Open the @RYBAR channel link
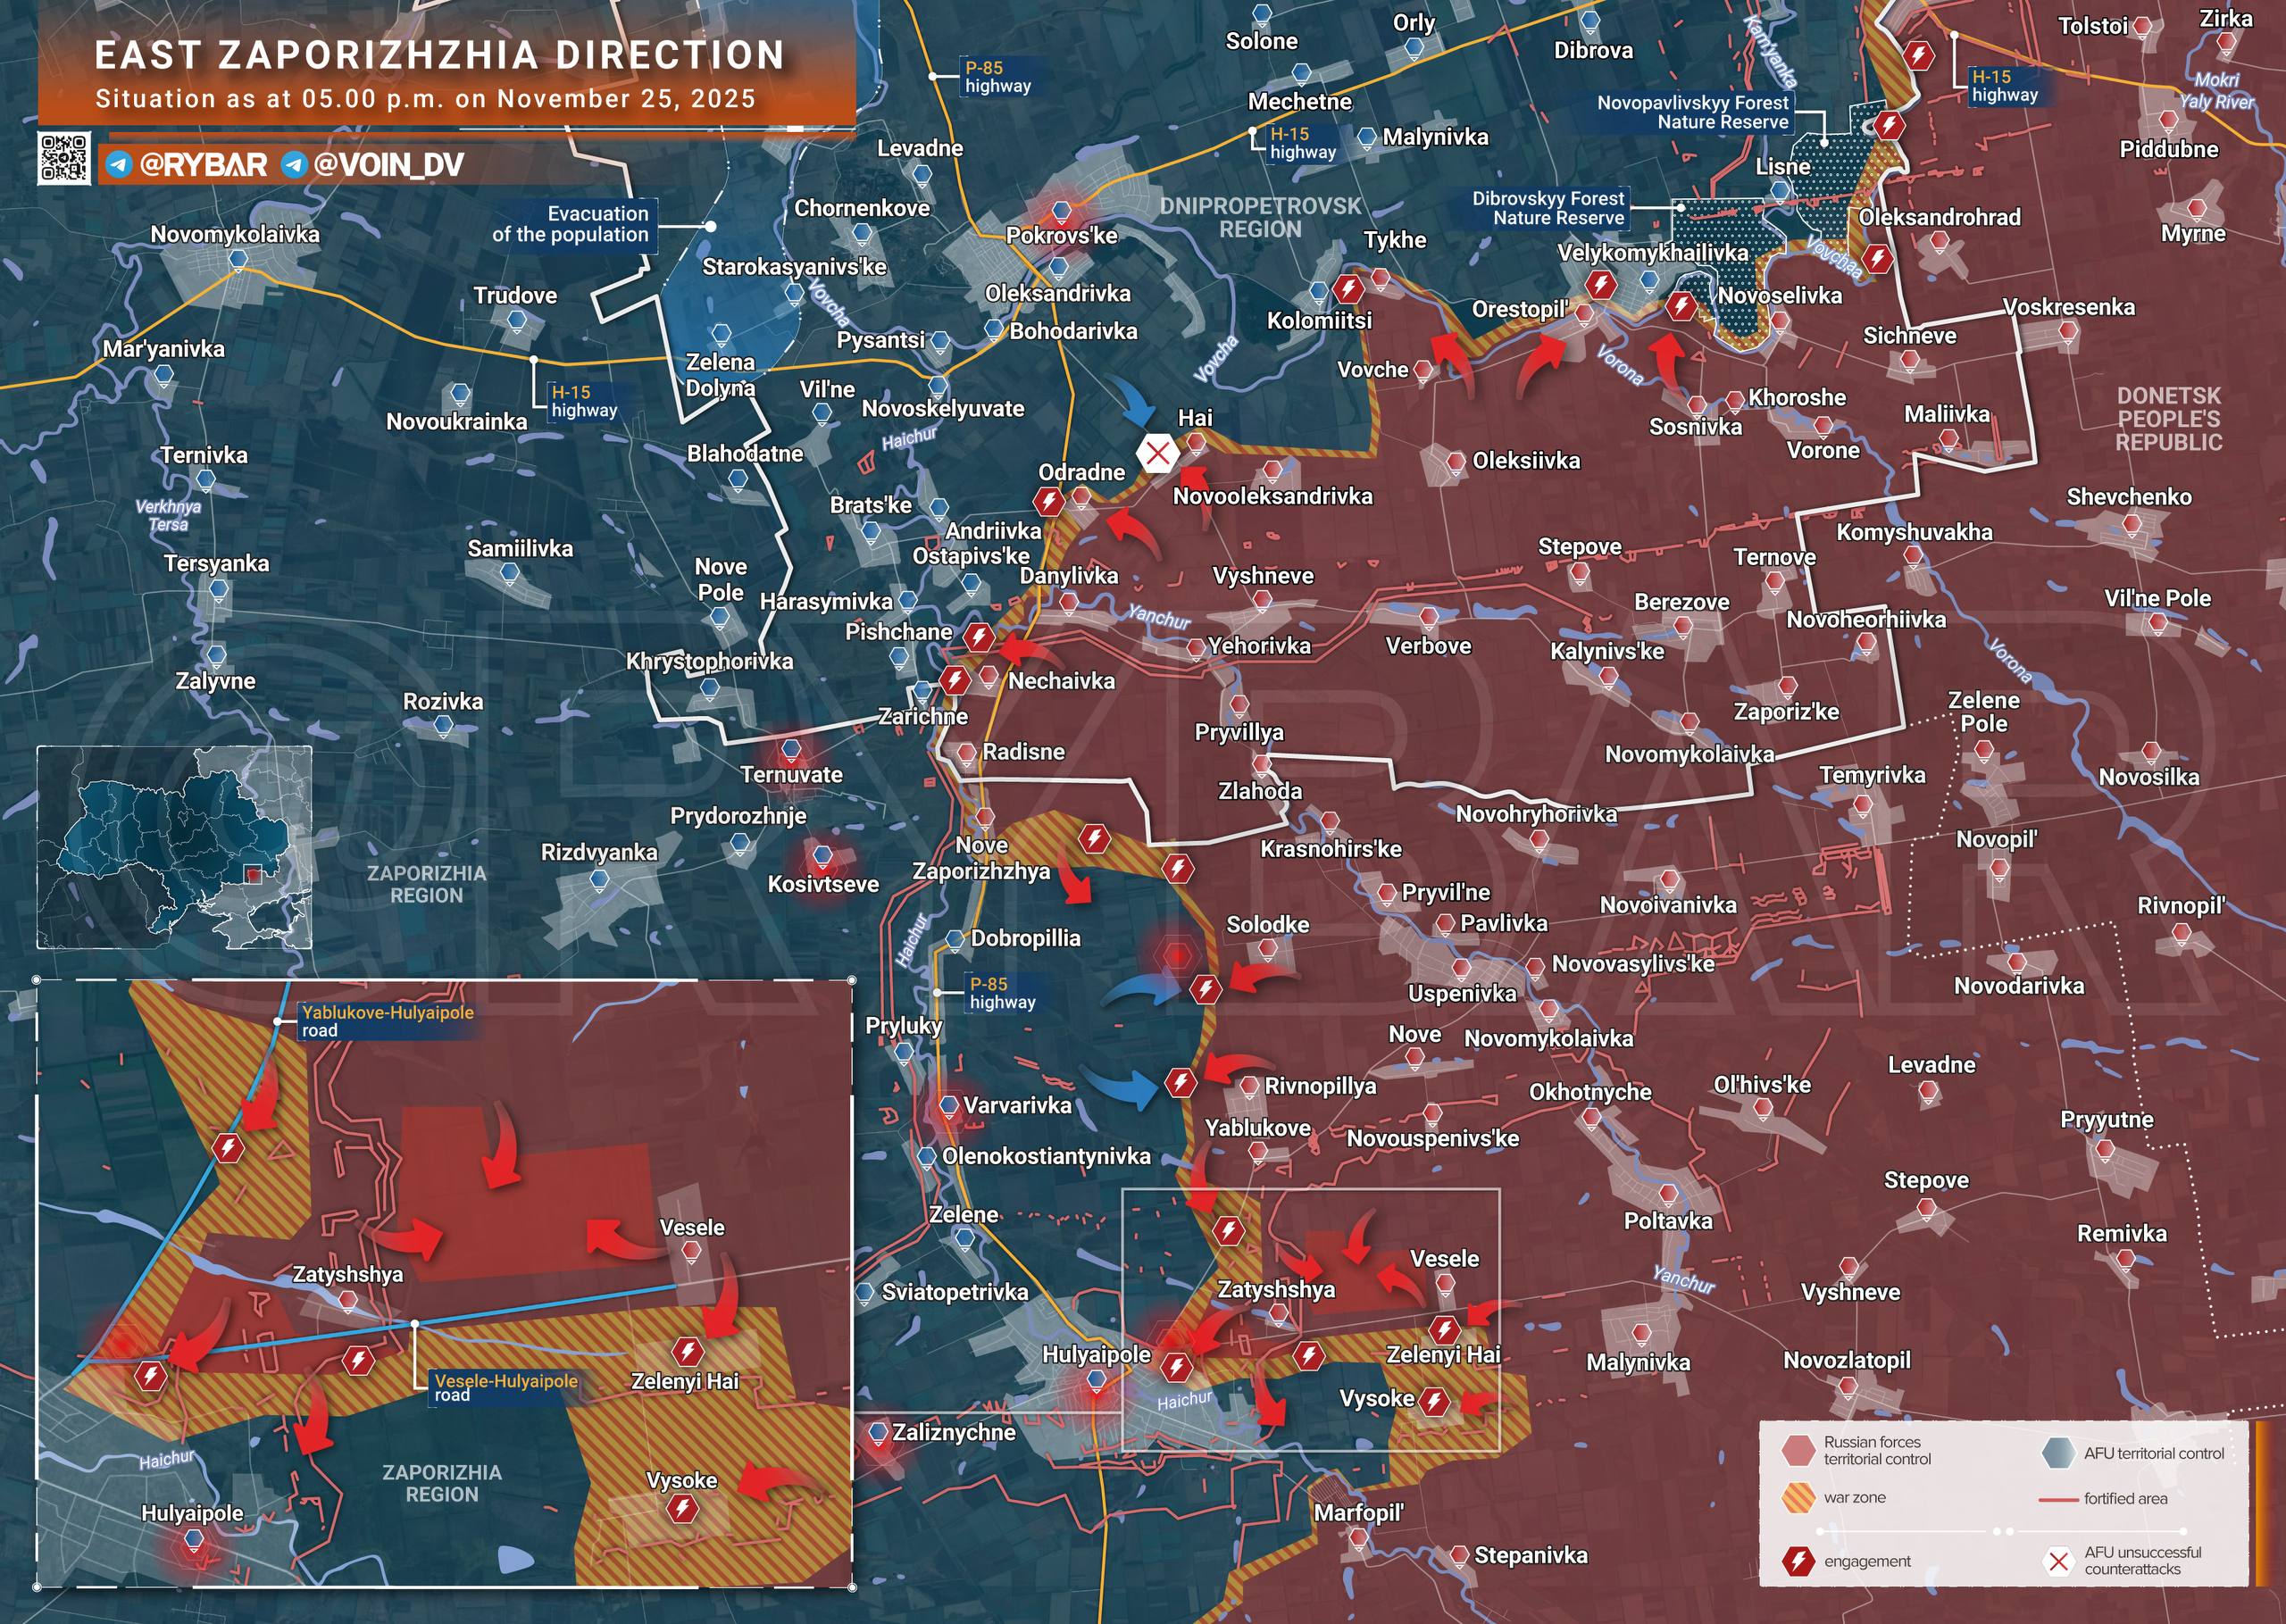2286x1624 pixels. pyautogui.click(x=203, y=165)
